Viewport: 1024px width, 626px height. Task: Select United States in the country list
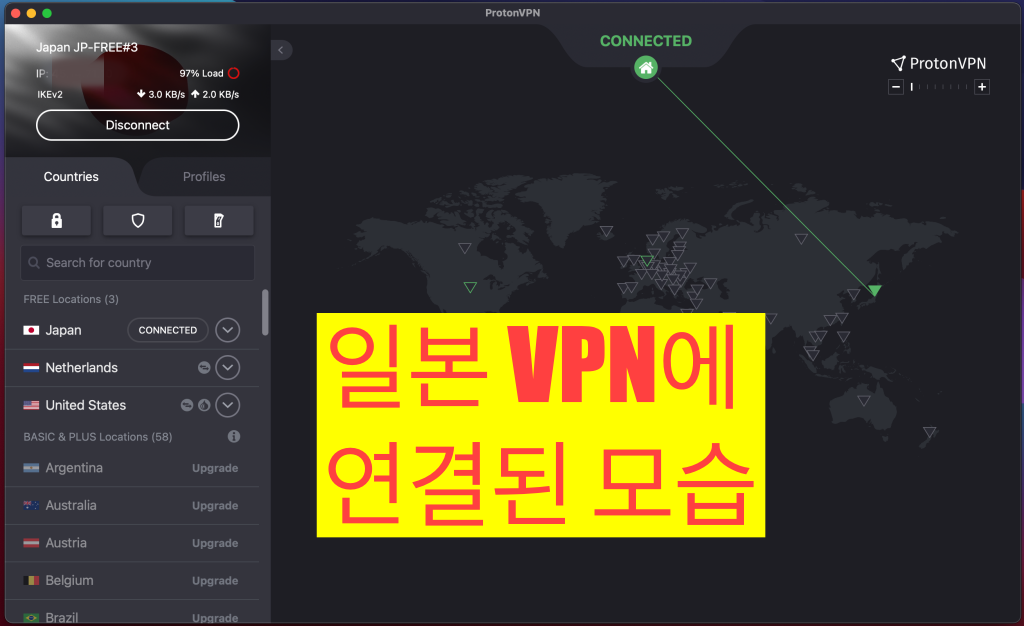click(x=86, y=405)
